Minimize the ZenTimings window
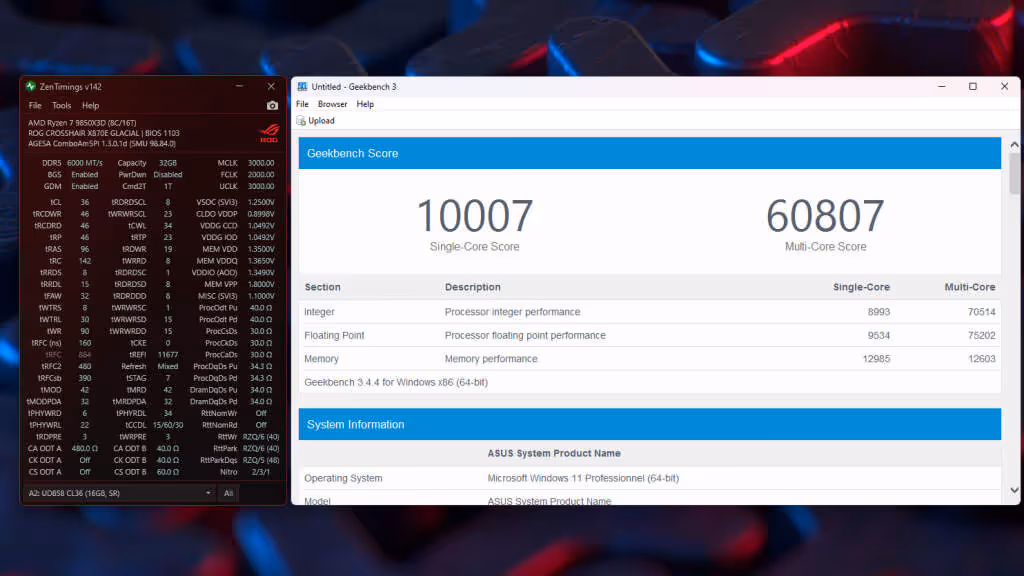 click(240, 86)
